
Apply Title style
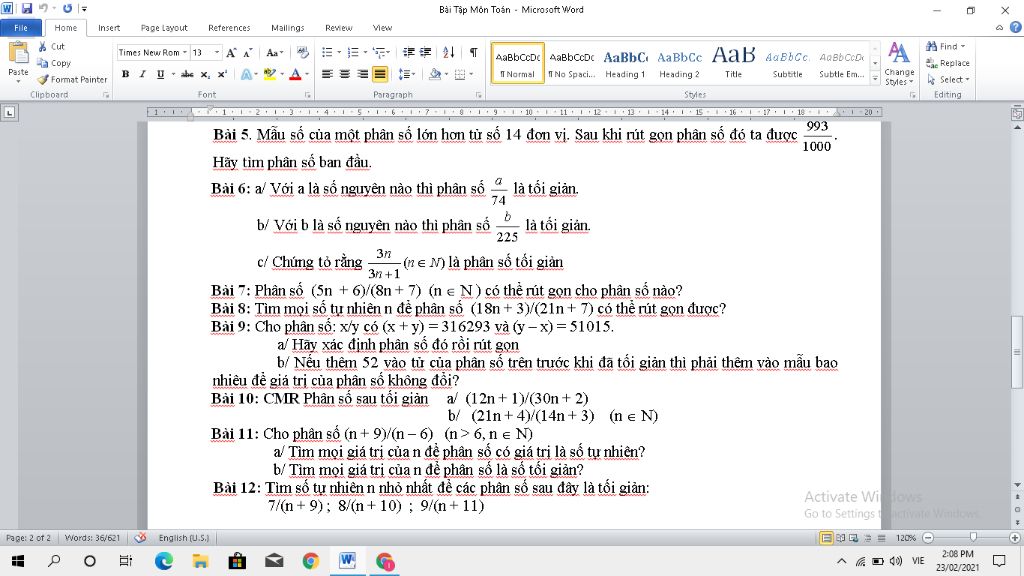[x=733, y=63]
